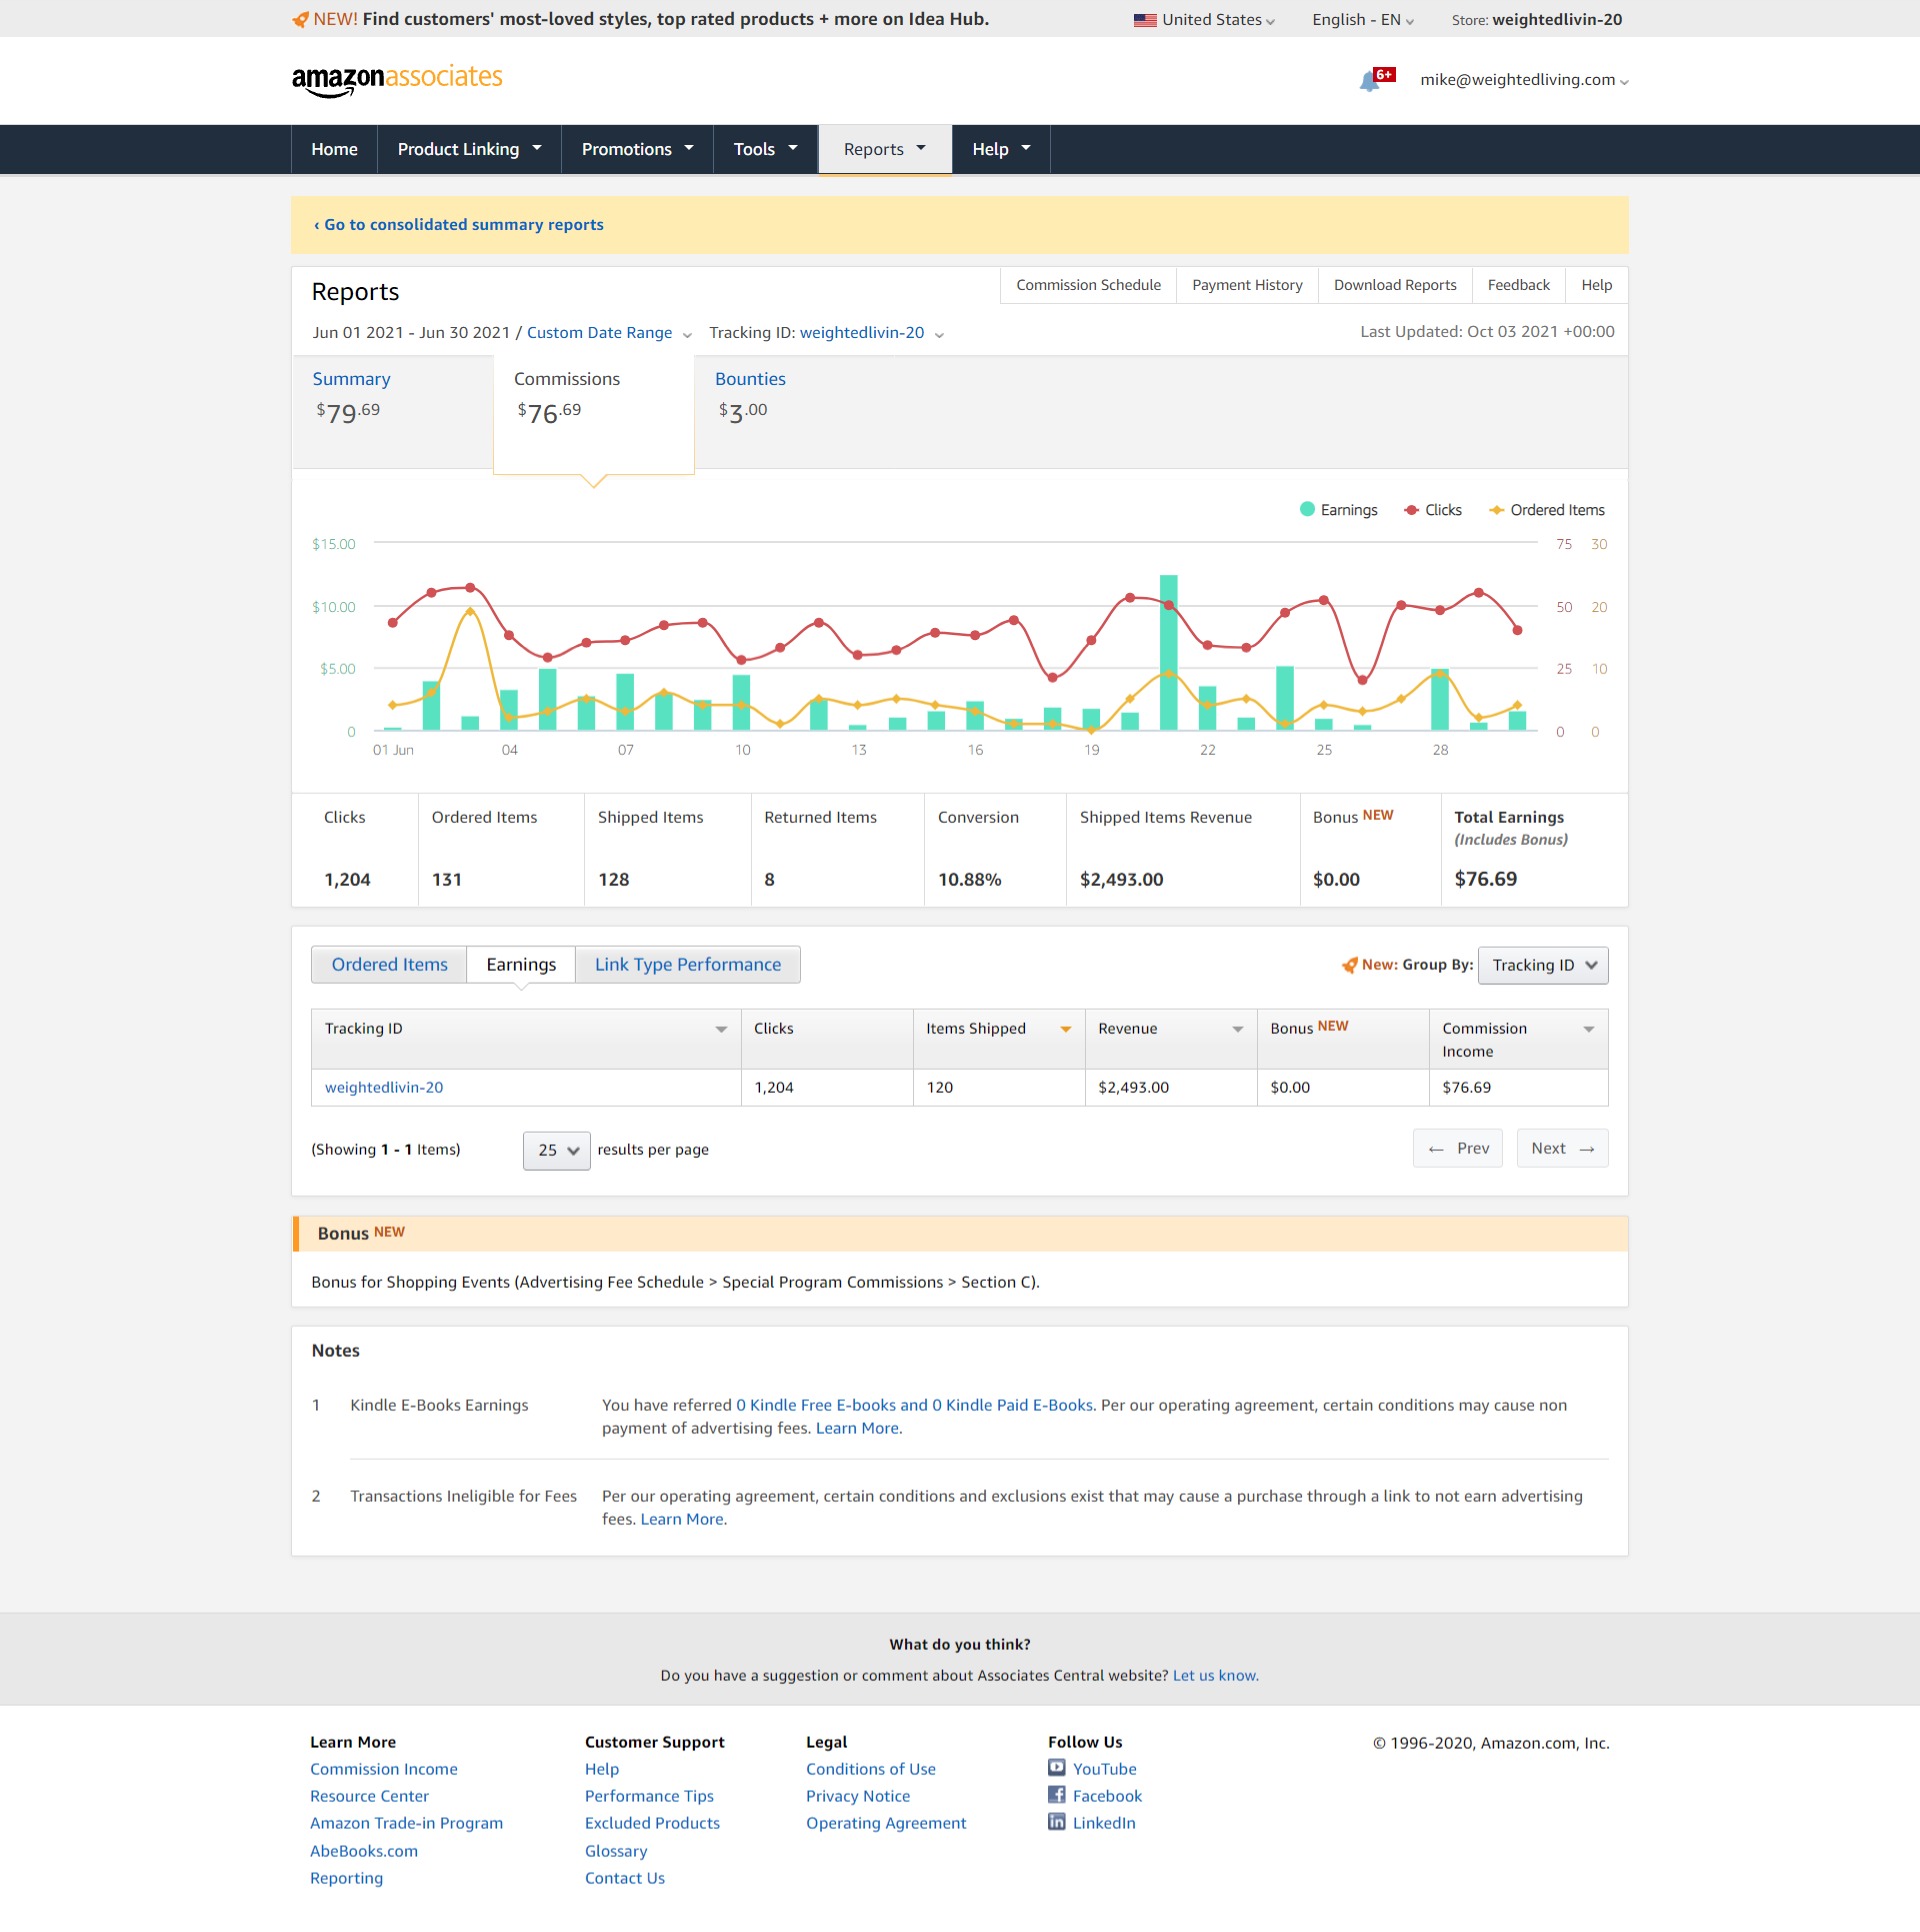Open Contact Us footer link
Viewport: 1920px width, 1932px height.
[x=625, y=1877]
